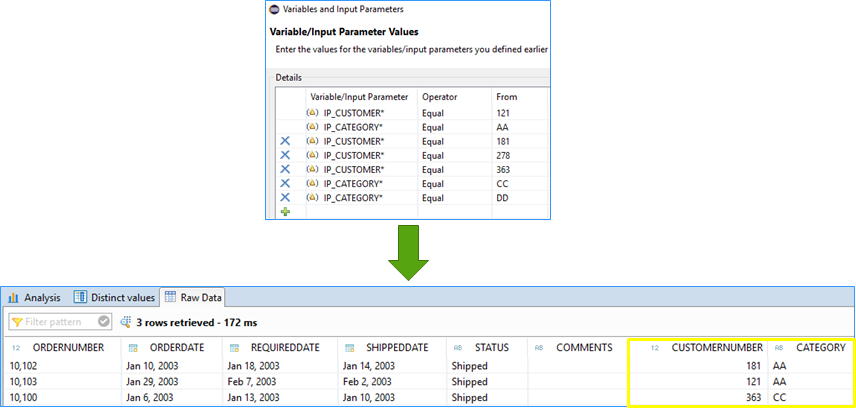
Task: Add a new parameter row with green plus
Action: point(285,213)
